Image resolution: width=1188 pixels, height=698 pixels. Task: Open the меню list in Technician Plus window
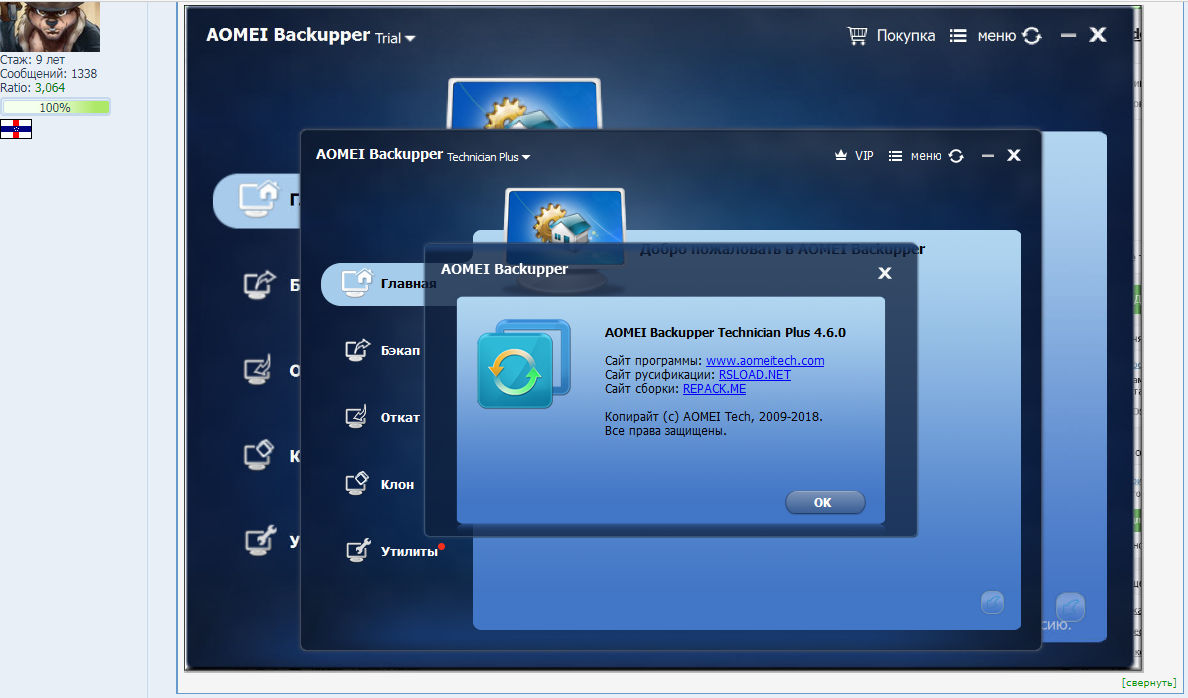pyautogui.click(x=914, y=156)
